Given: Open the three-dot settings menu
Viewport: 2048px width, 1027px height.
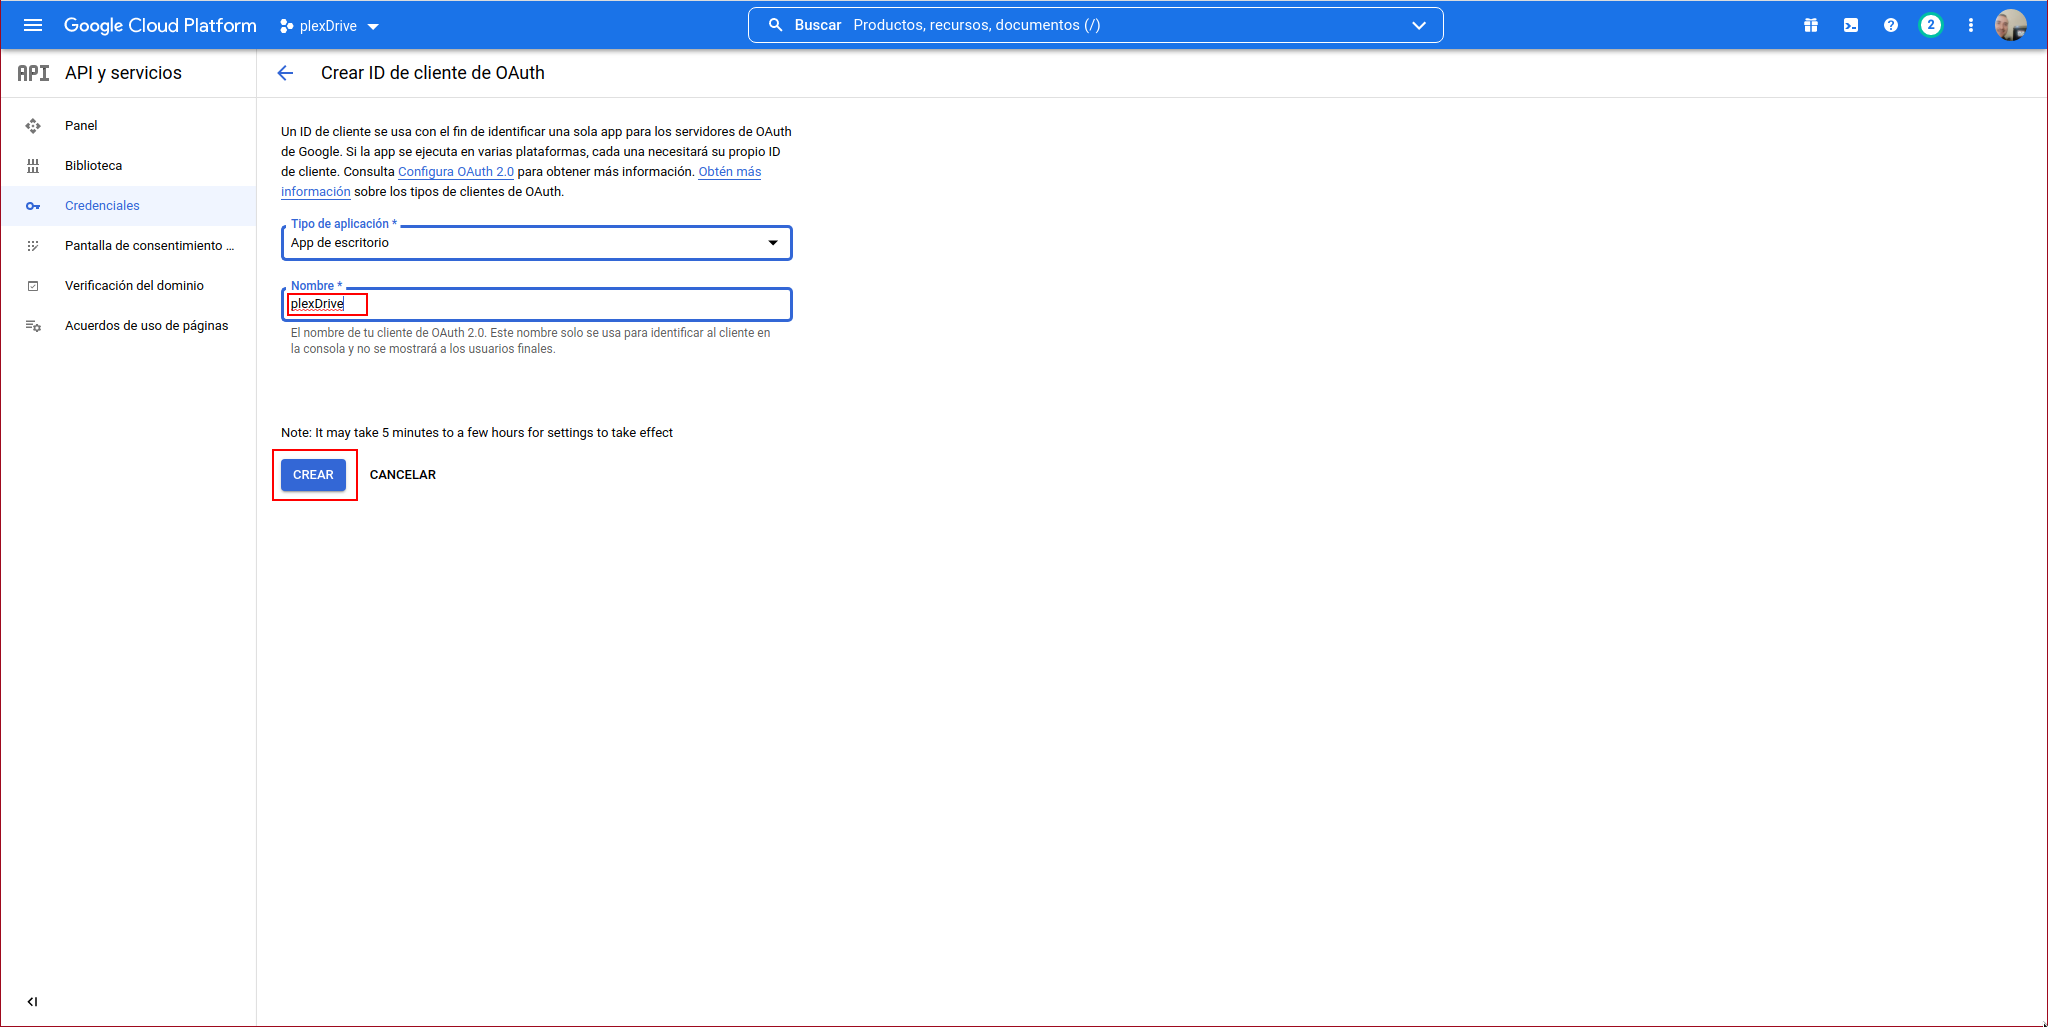Looking at the screenshot, I should coord(1970,25).
